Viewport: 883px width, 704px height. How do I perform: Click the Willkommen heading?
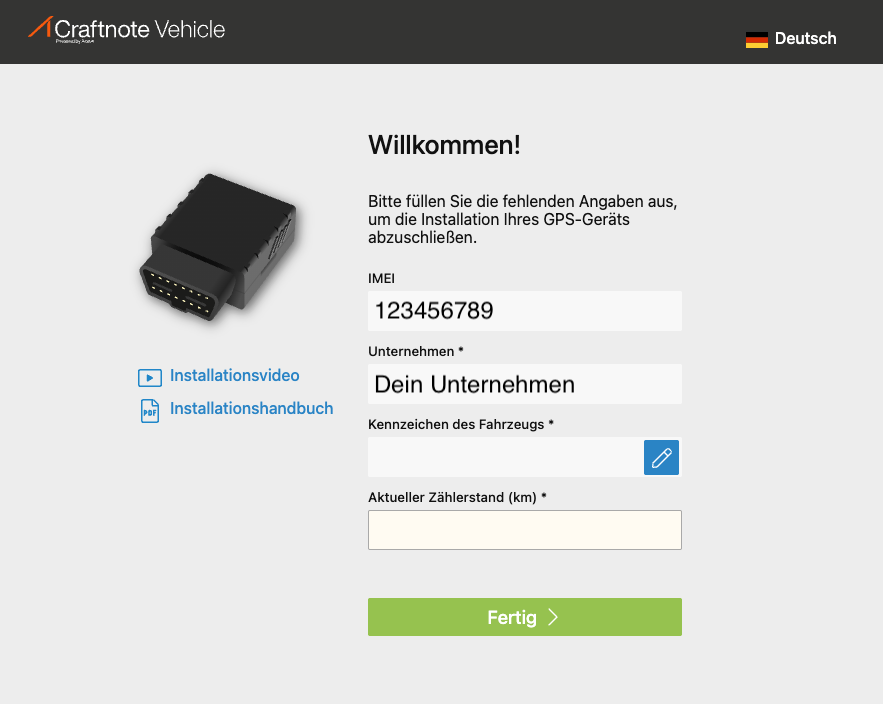(x=444, y=145)
